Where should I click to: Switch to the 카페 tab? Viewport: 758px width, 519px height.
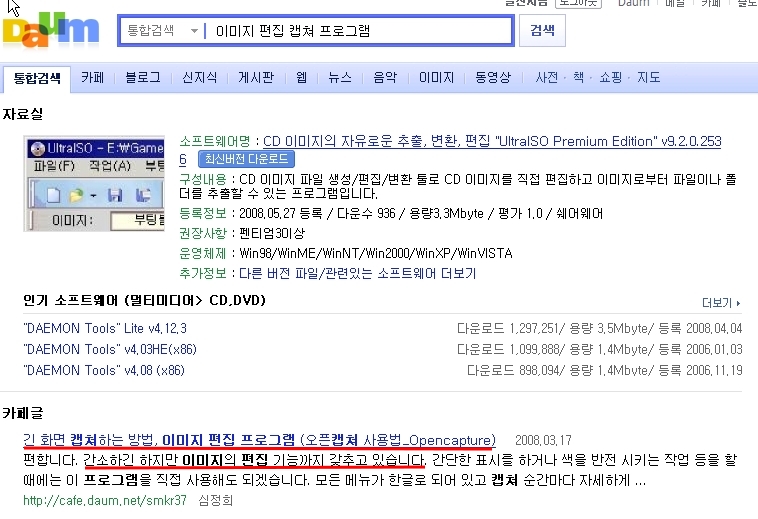(92, 77)
